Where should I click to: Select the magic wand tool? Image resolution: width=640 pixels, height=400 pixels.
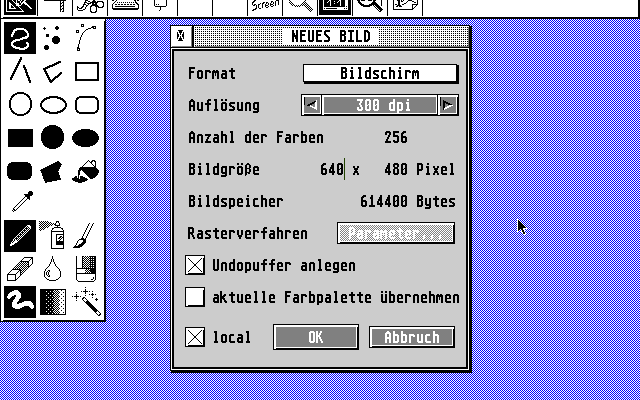point(87,299)
